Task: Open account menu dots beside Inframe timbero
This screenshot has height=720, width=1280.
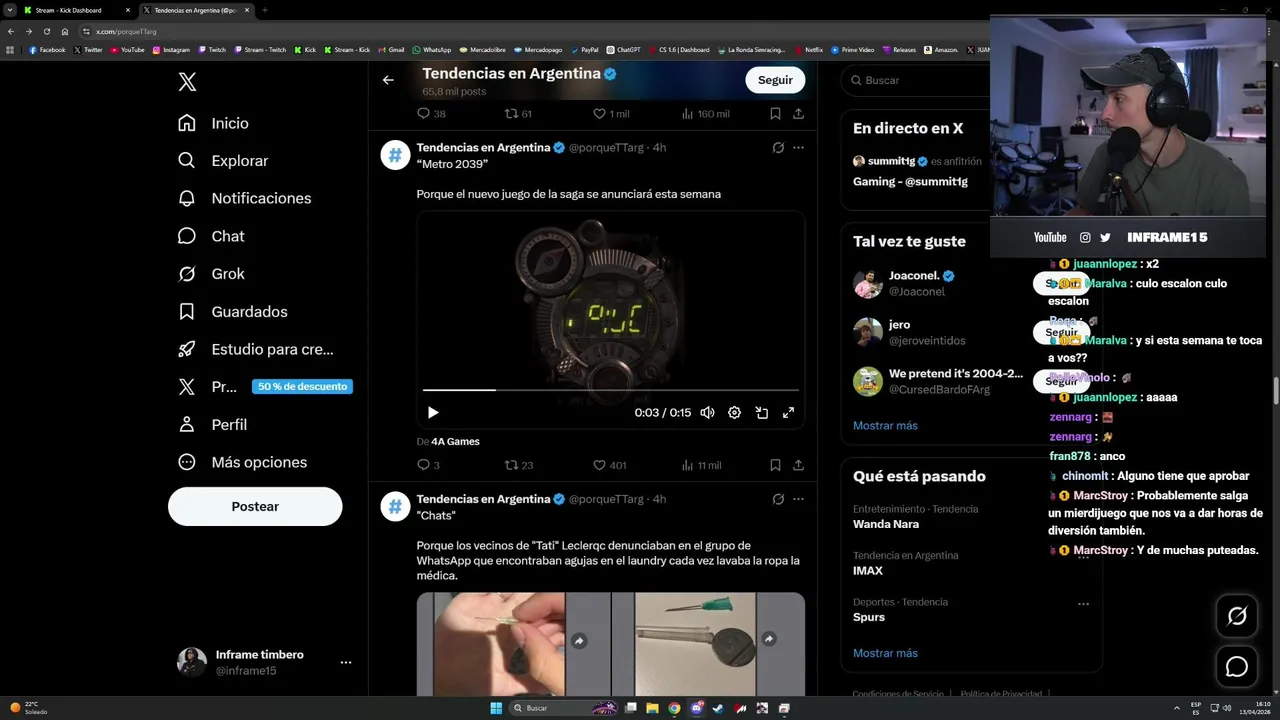Action: [346, 662]
